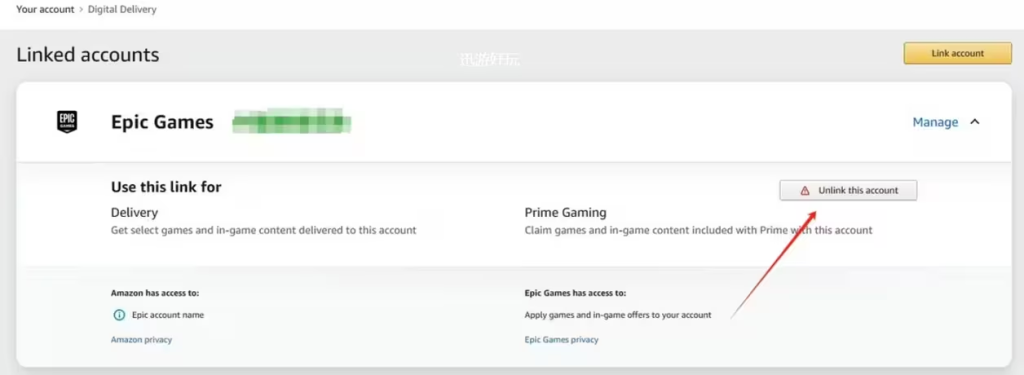Open the Manage link for Epic Games

935,122
